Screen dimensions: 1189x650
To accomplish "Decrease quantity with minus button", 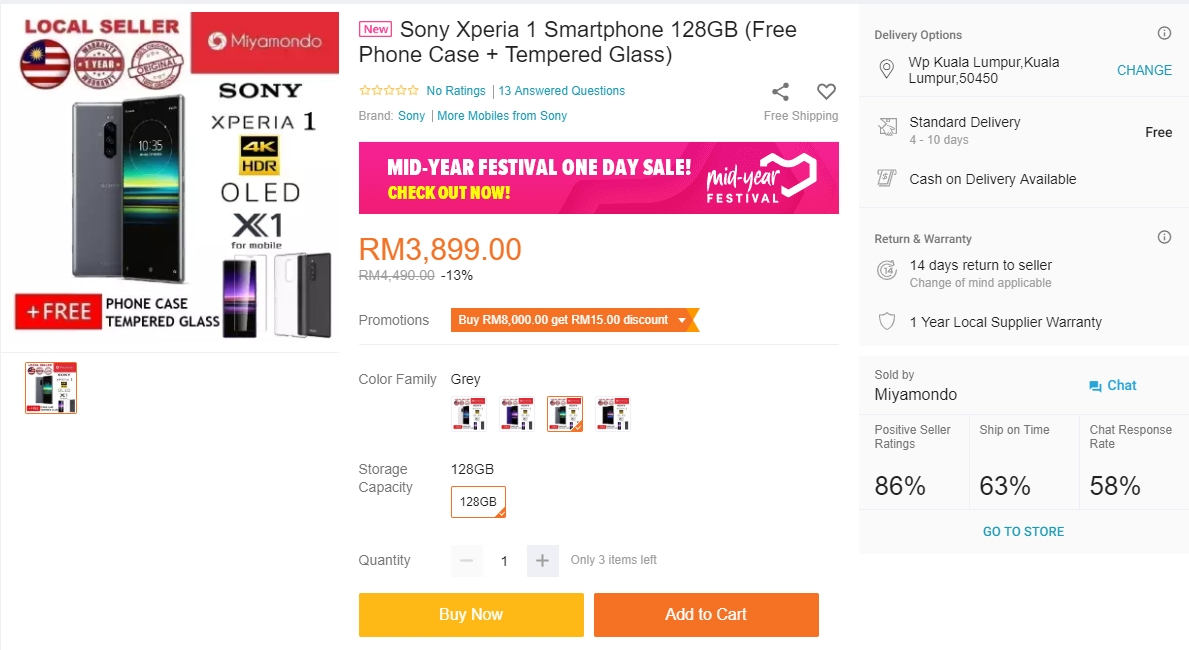I will point(466,561).
